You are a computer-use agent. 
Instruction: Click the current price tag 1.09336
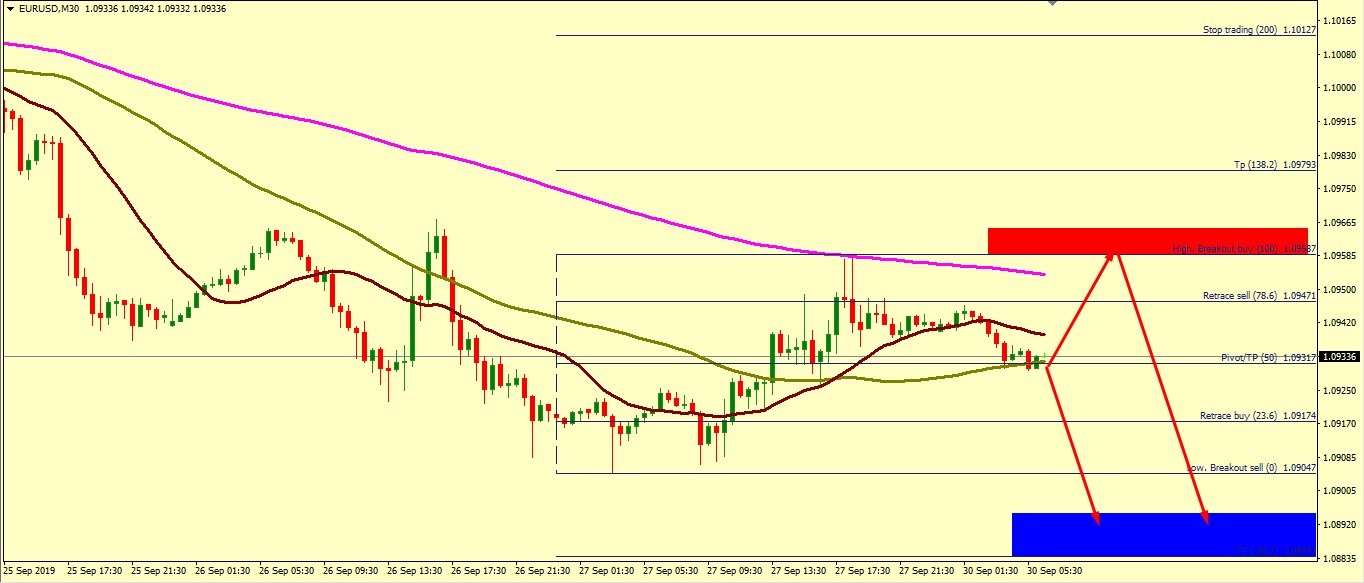pos(1339,357)
